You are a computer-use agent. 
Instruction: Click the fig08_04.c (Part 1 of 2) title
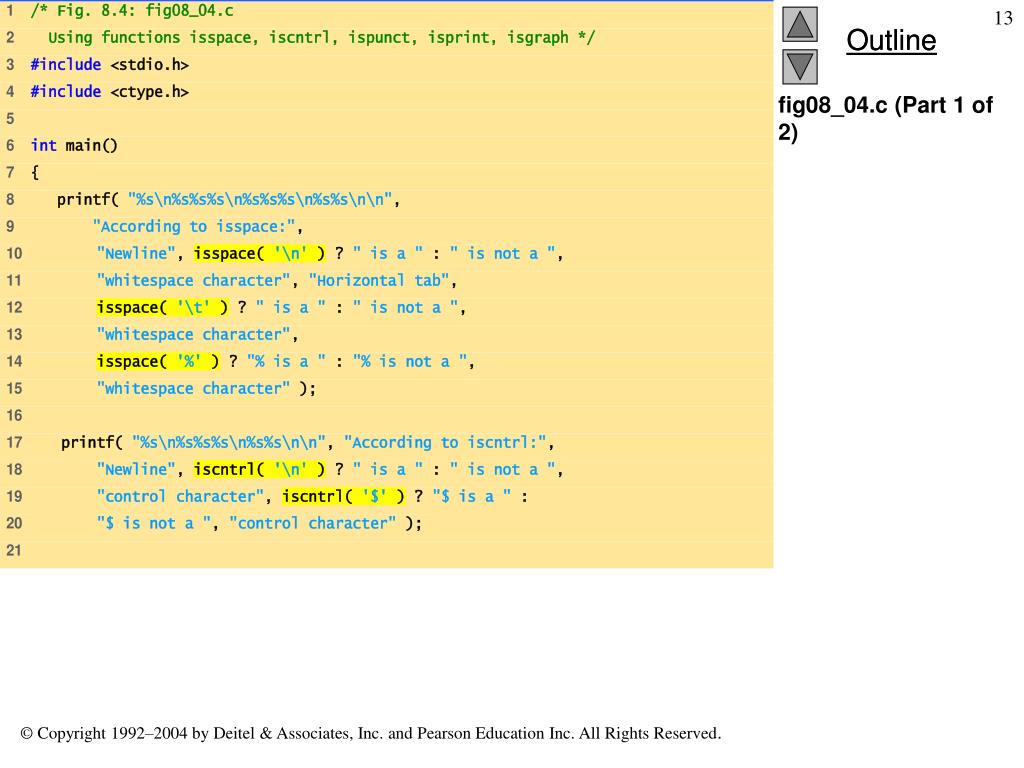886,118
